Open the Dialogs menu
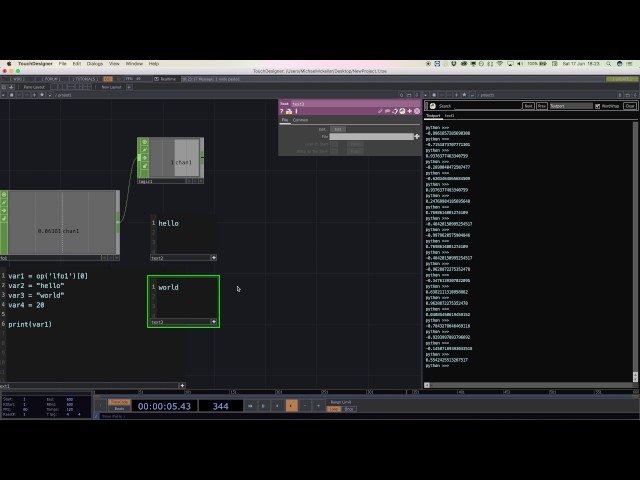This screenshot has height=480, width=640. click(95, 64)
